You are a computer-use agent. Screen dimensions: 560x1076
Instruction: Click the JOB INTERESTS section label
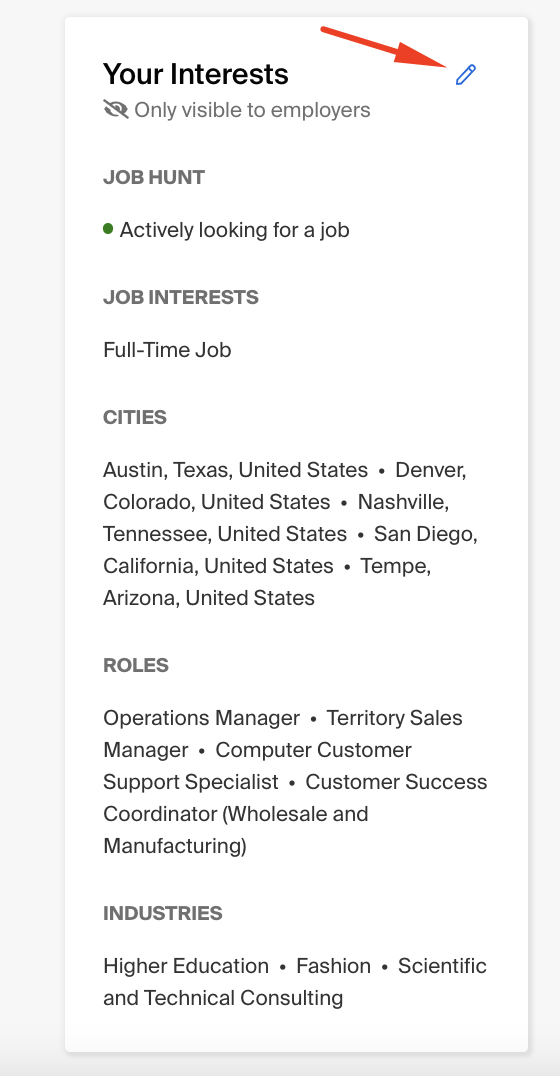pyautogui.click(x=181, y=297)
